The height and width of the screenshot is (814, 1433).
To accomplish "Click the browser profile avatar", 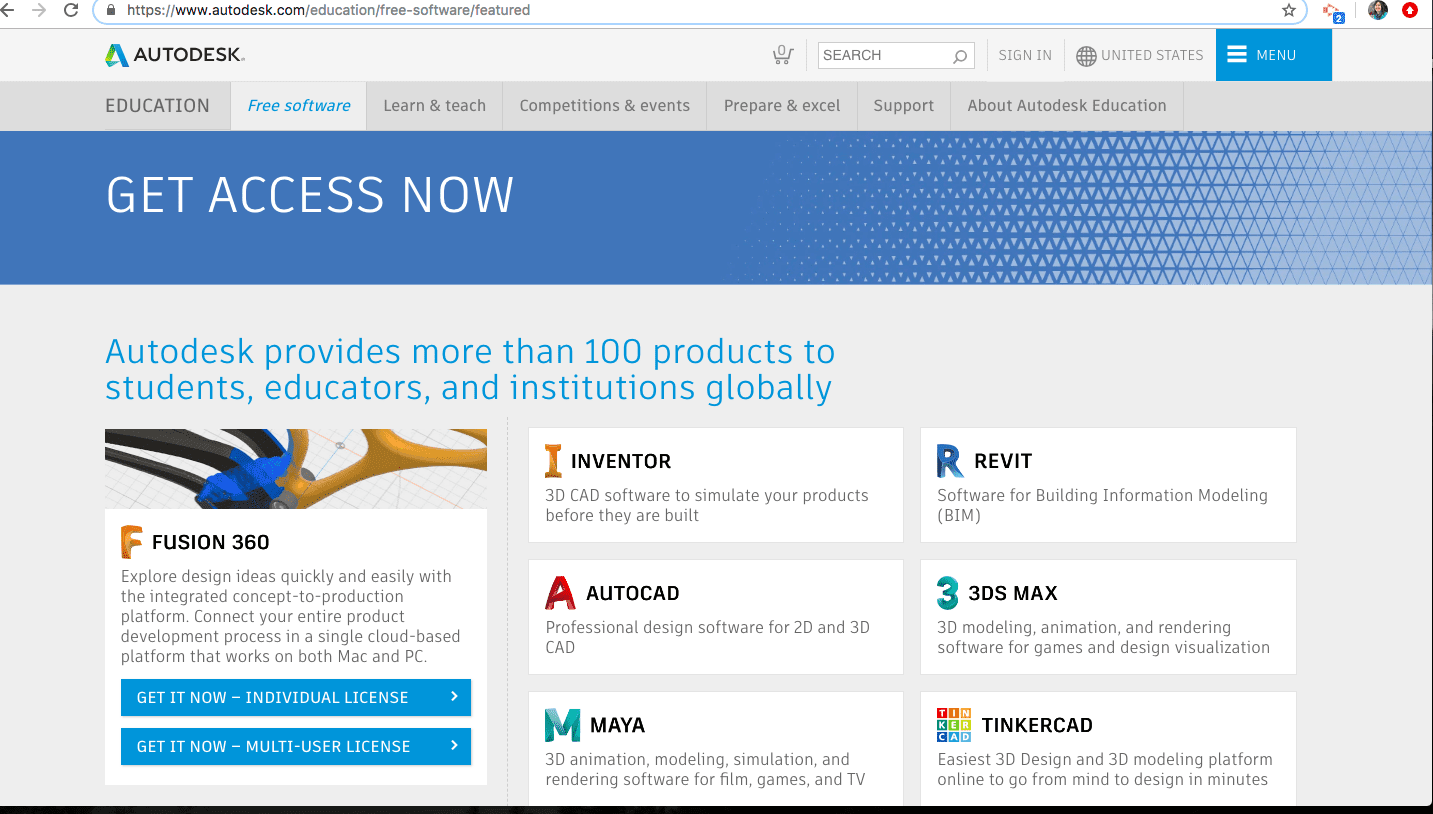I will [x=1378, y=10].
